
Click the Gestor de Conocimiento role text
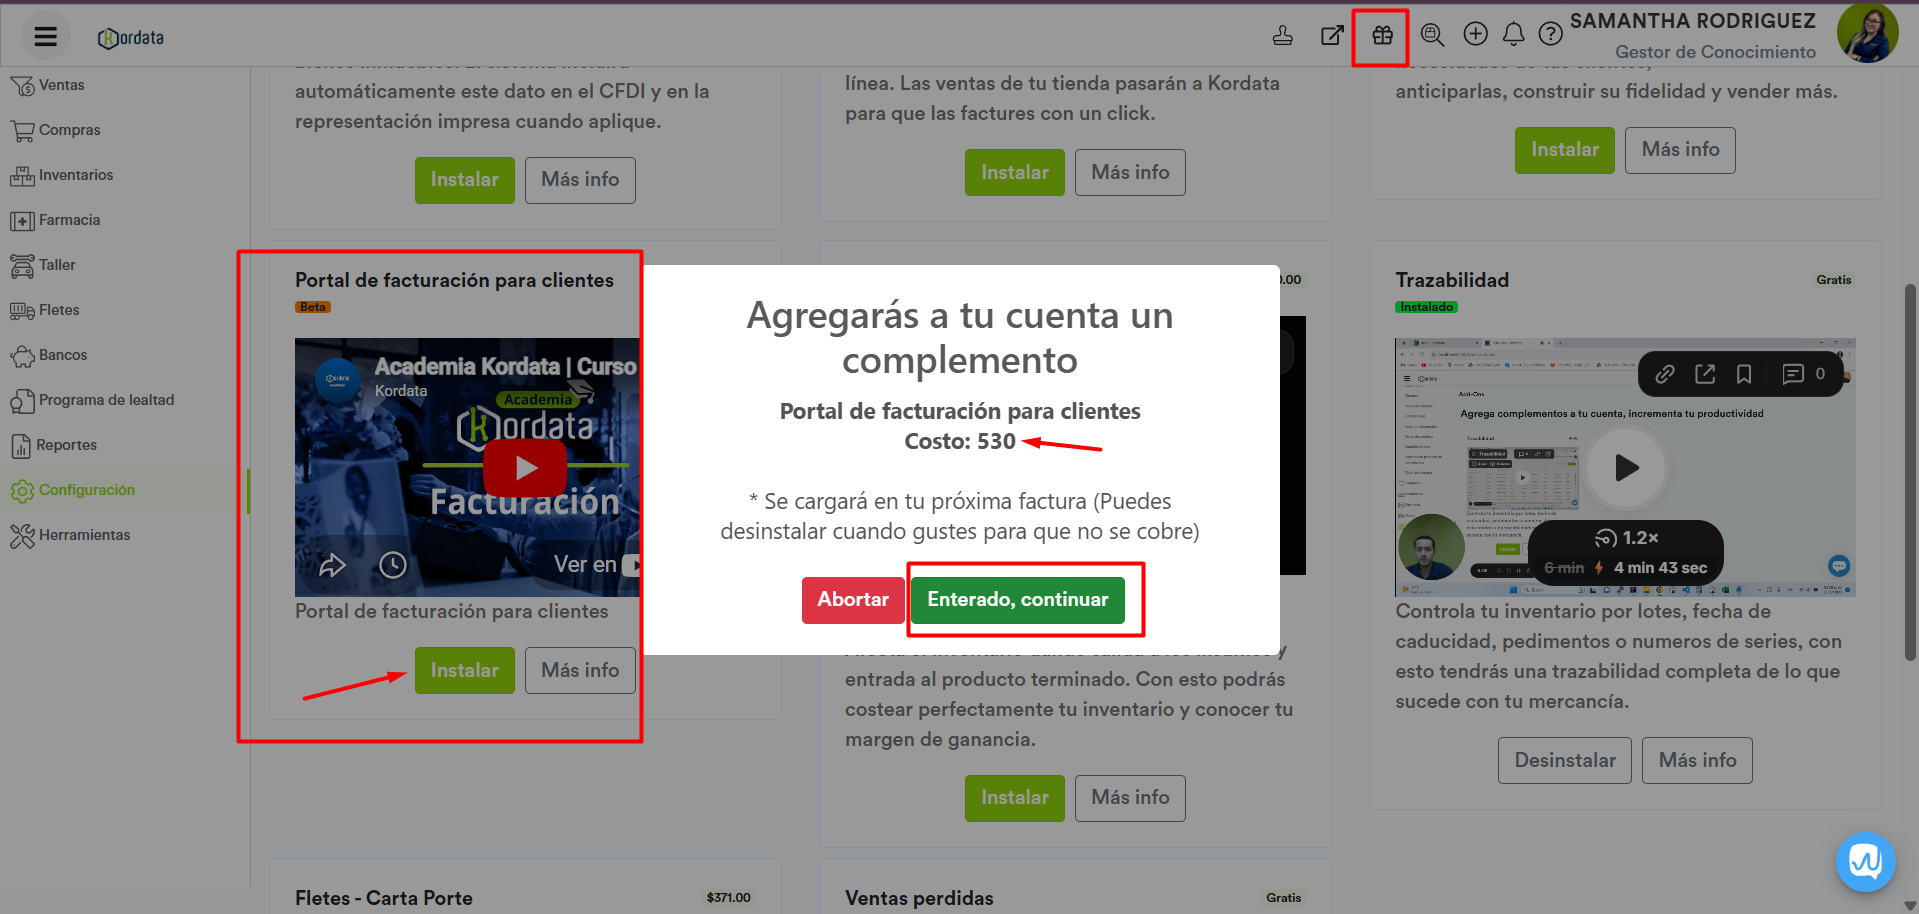coord(1715,52)
